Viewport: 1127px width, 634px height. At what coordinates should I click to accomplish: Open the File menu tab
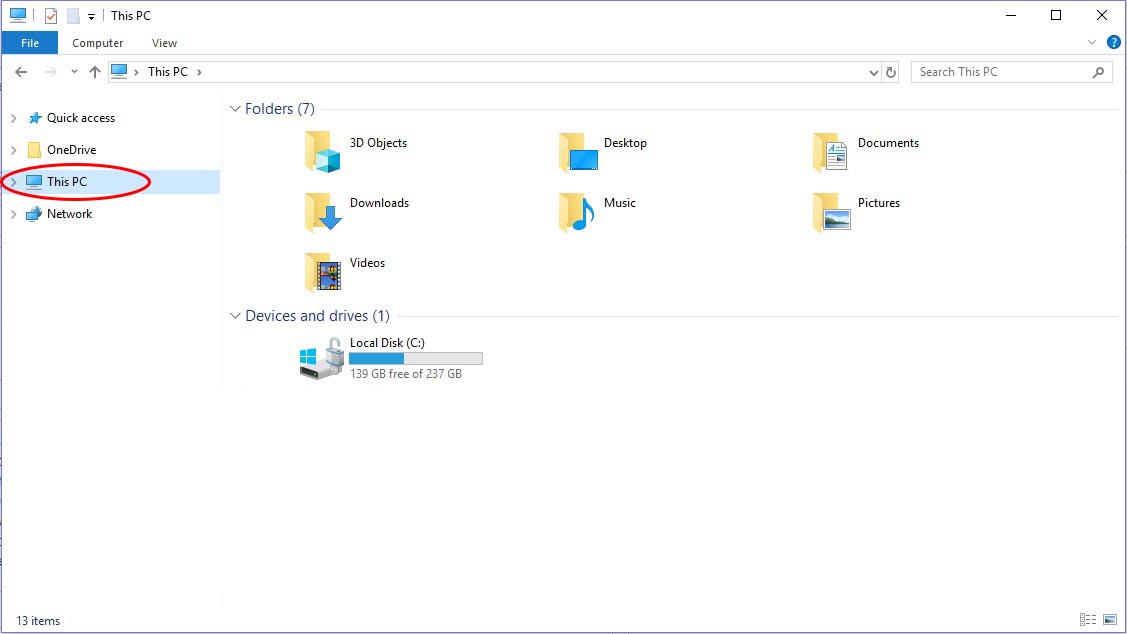click(x=30, y=43)
